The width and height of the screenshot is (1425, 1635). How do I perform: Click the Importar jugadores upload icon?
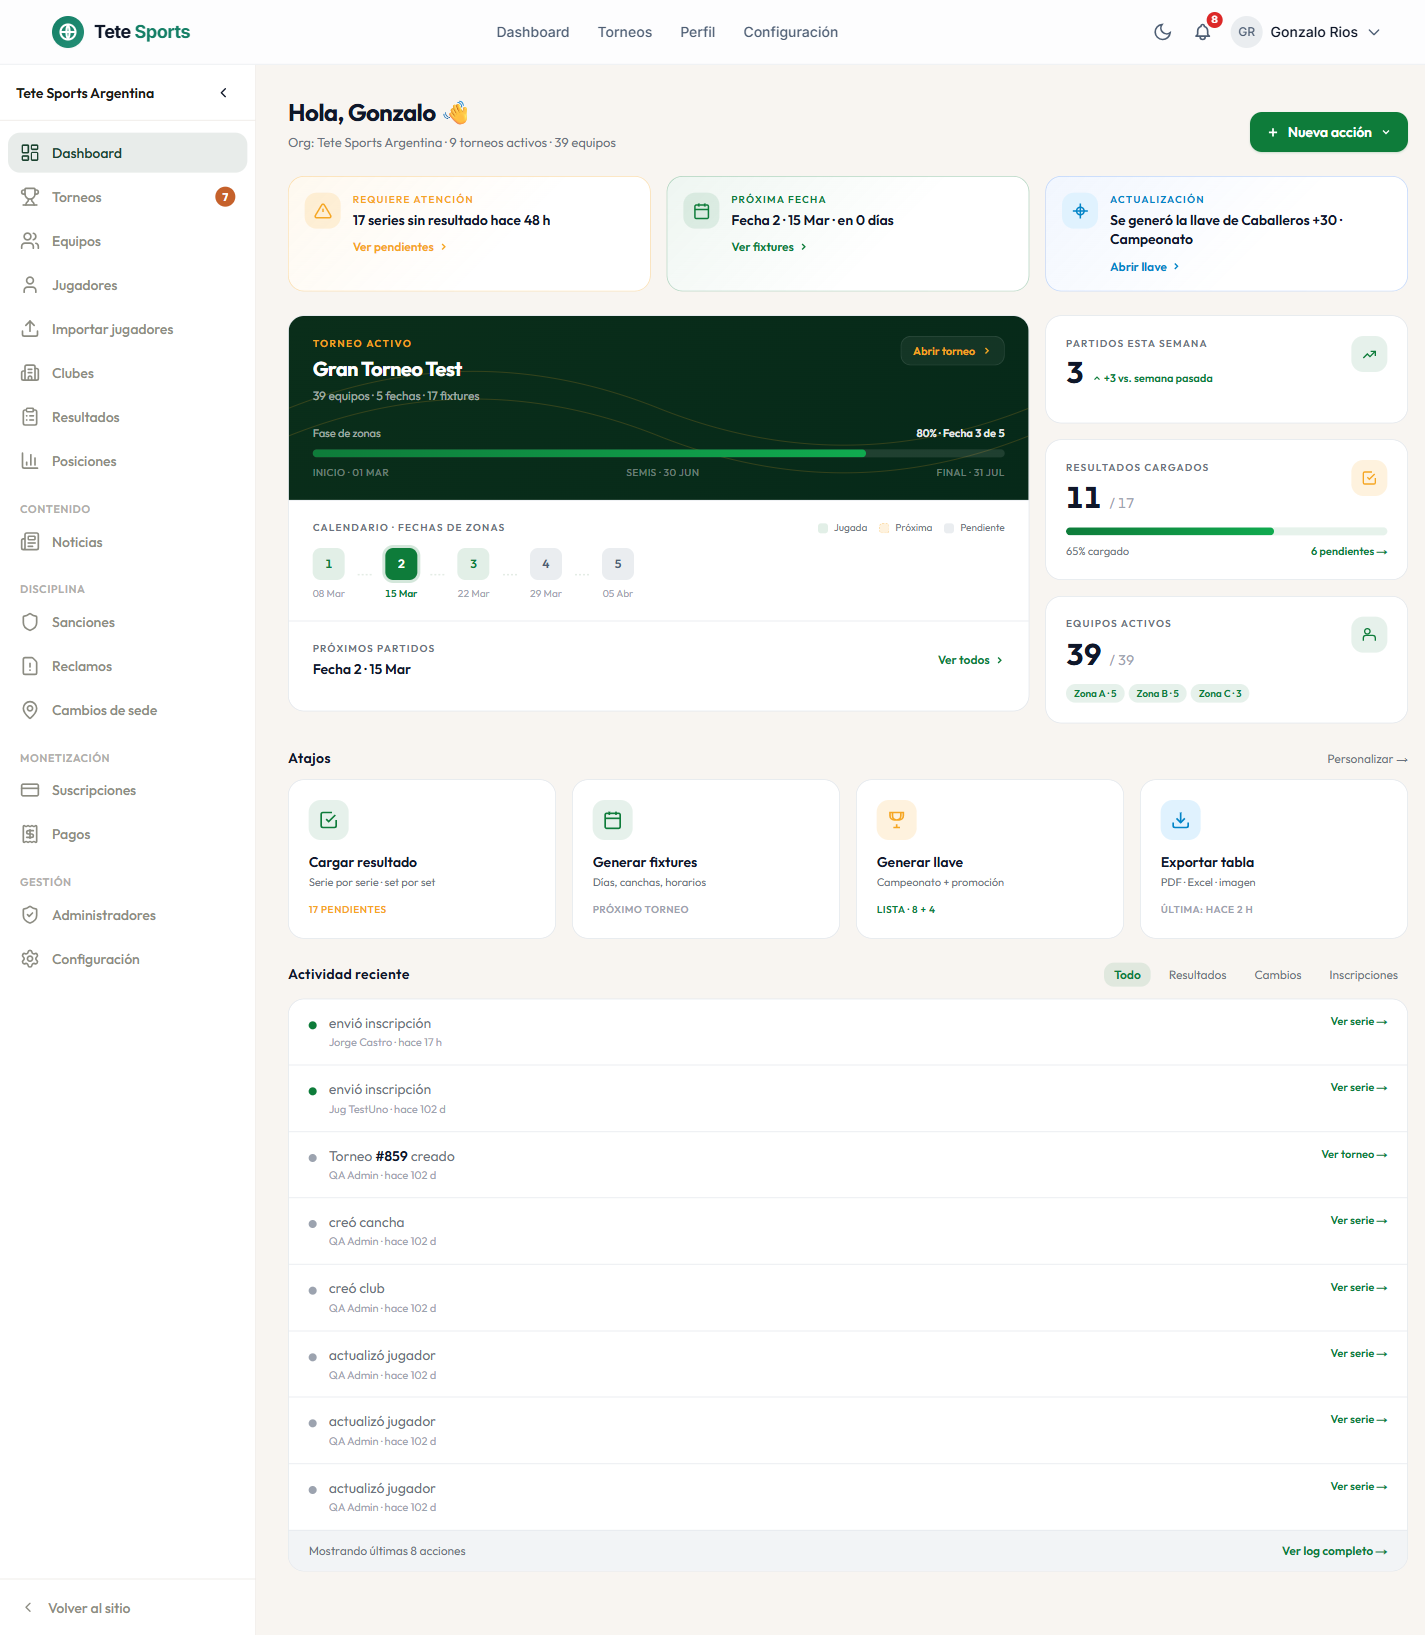(x=30, y=329)
